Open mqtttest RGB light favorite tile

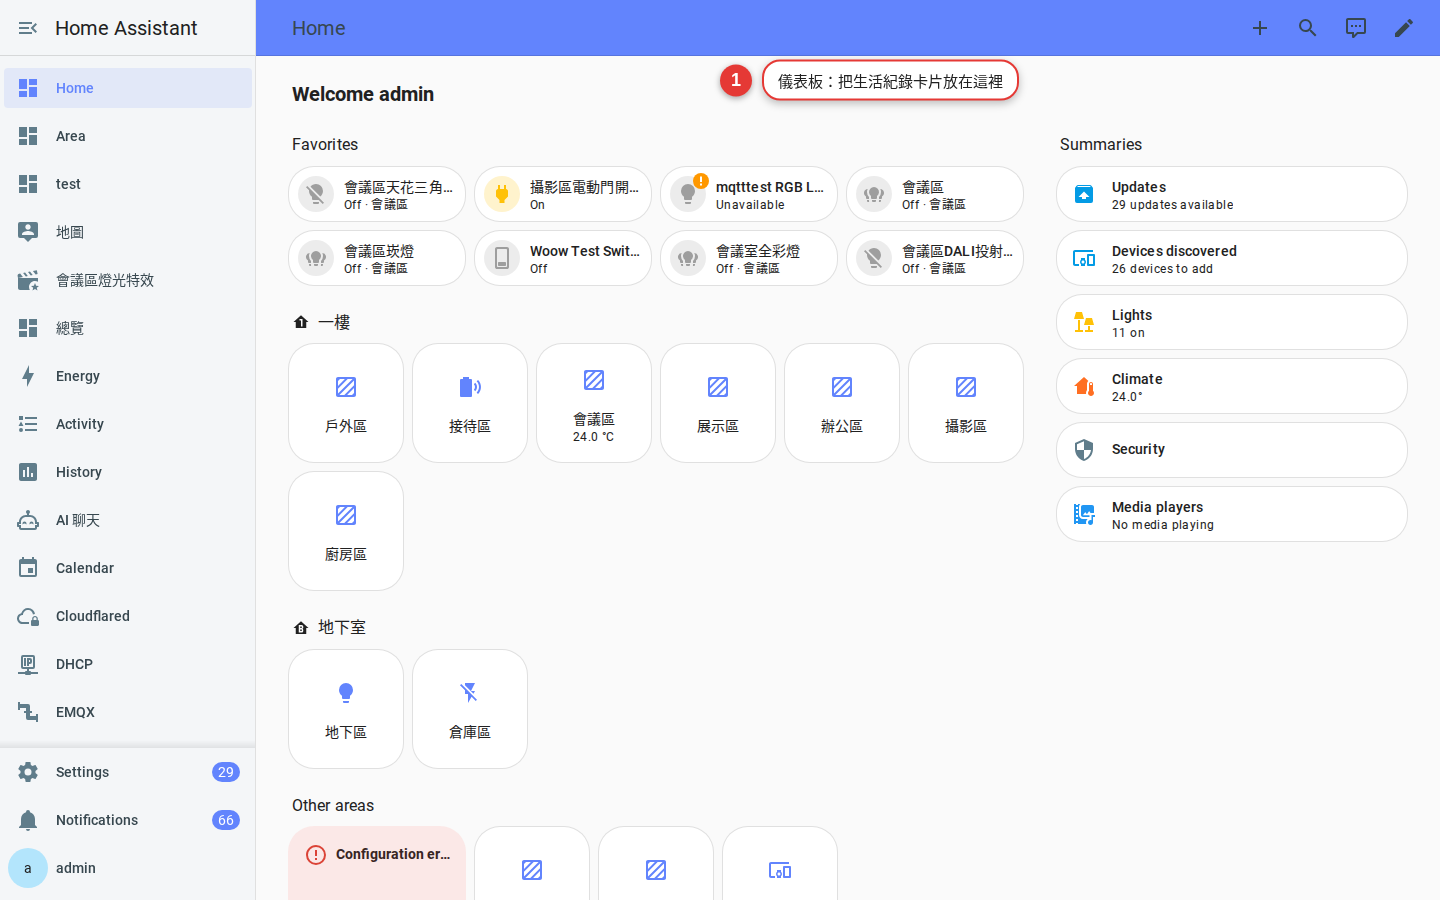[749, 194]
